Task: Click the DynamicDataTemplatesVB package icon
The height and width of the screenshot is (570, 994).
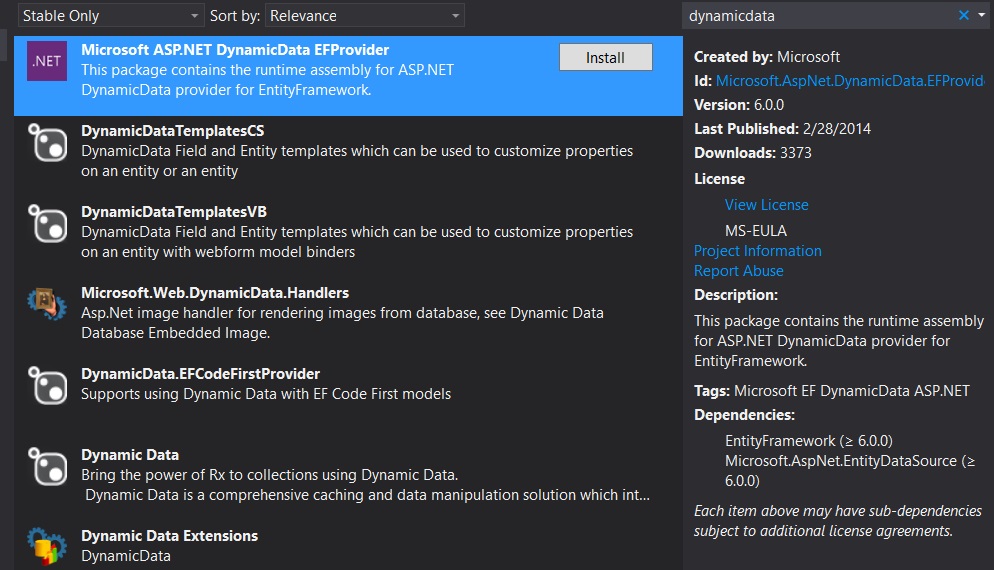Action: [x=48, y=223]
